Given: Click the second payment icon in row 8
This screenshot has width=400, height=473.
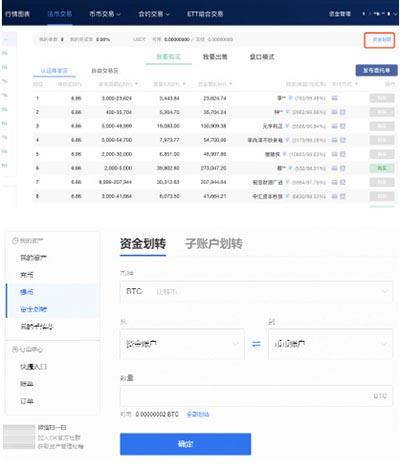Looking at the screenshot, I should pos(342,196).
